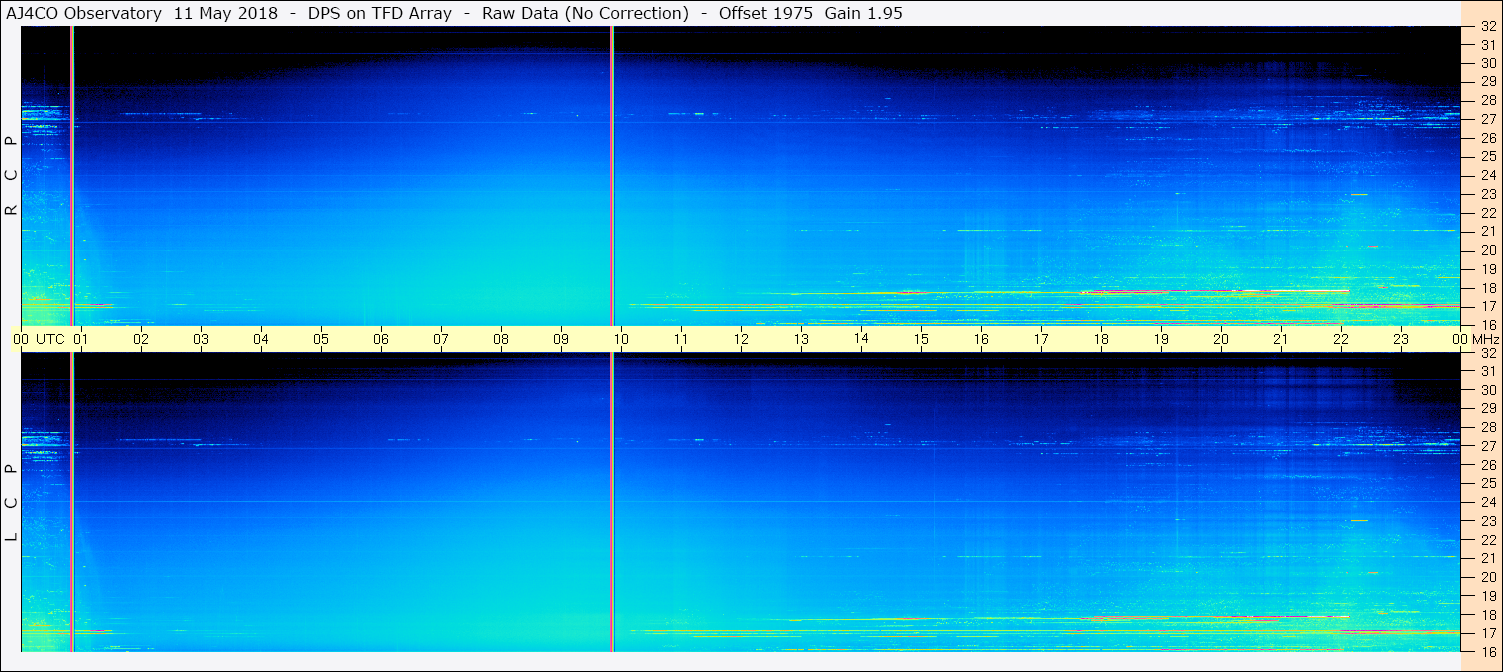Click hour 17 on the UTC time axis
Screen dimensions: 1503x672
pyautogui.click(x=1041, y=339)
